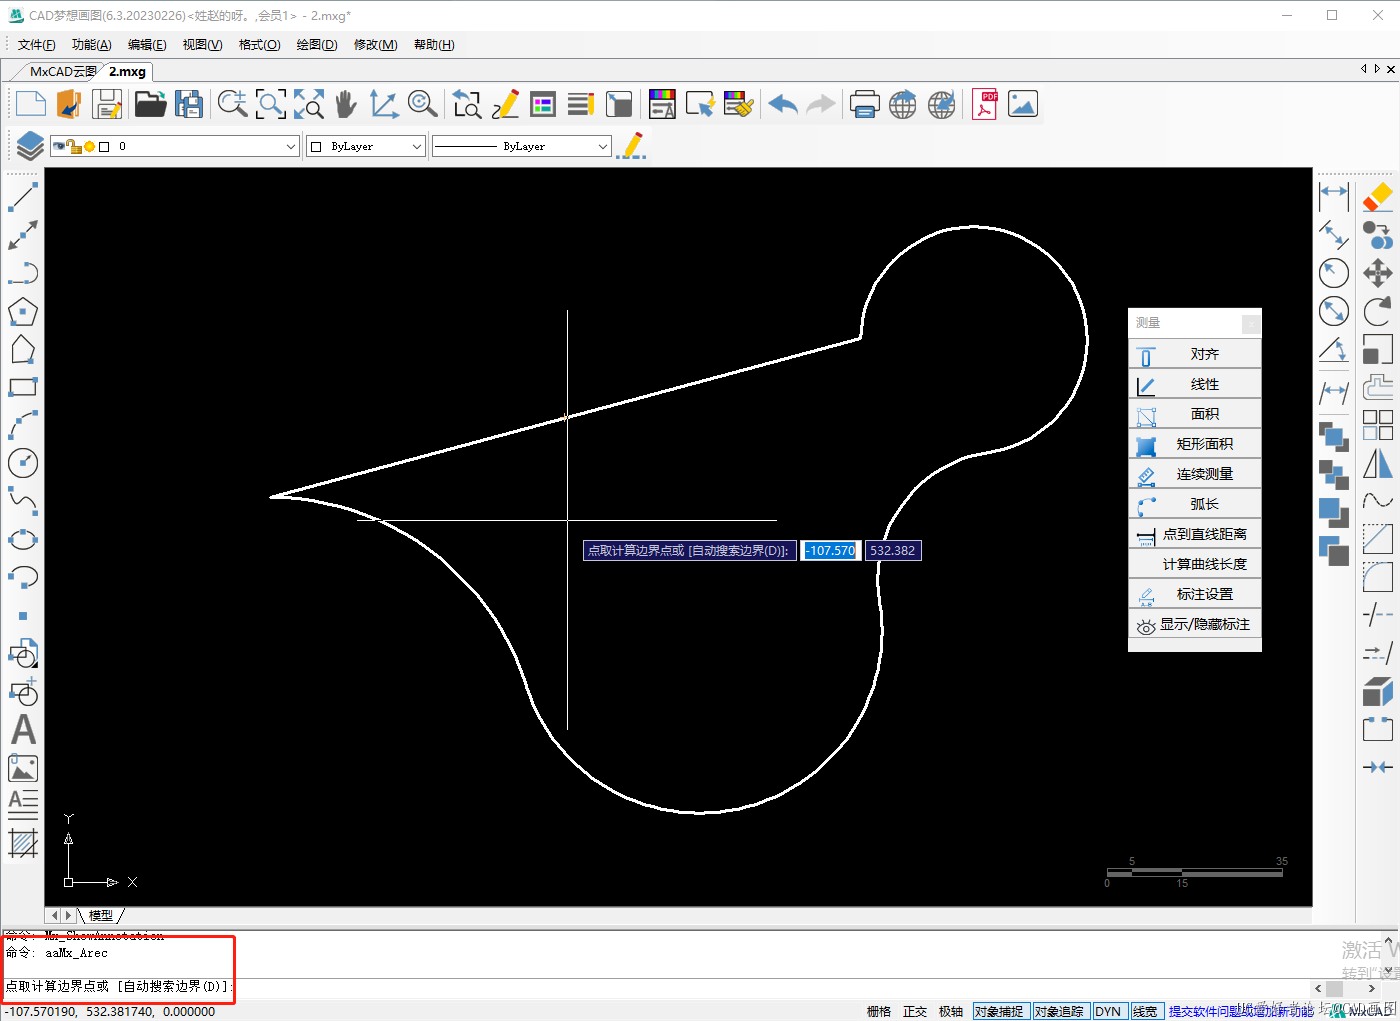Toggle 极轴 polar tracking
The image size is (1400, 1021).
click(x=950, y=1012)
